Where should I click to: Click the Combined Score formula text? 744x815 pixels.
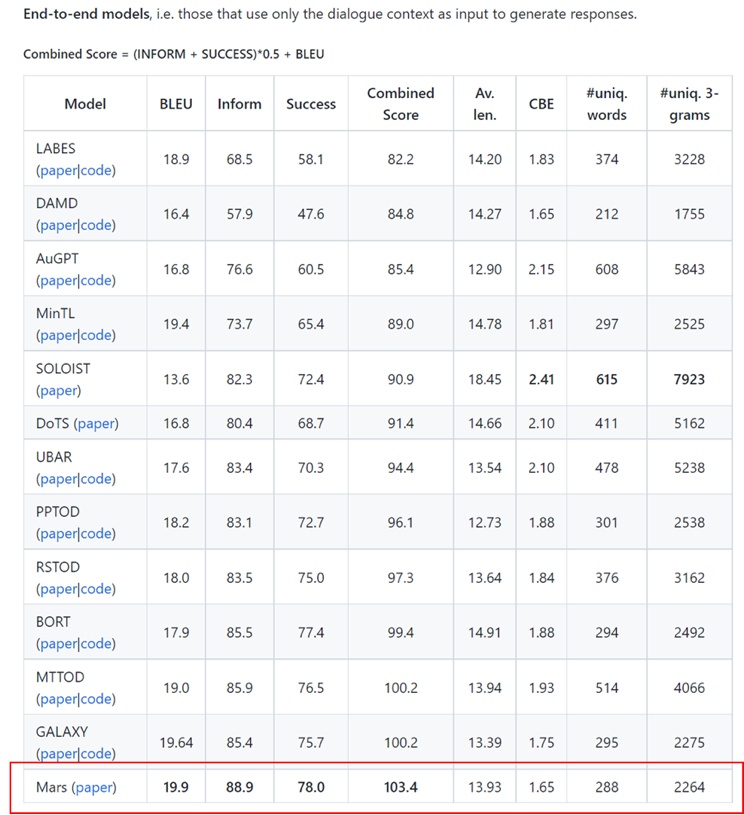click(x=174, y=54)
